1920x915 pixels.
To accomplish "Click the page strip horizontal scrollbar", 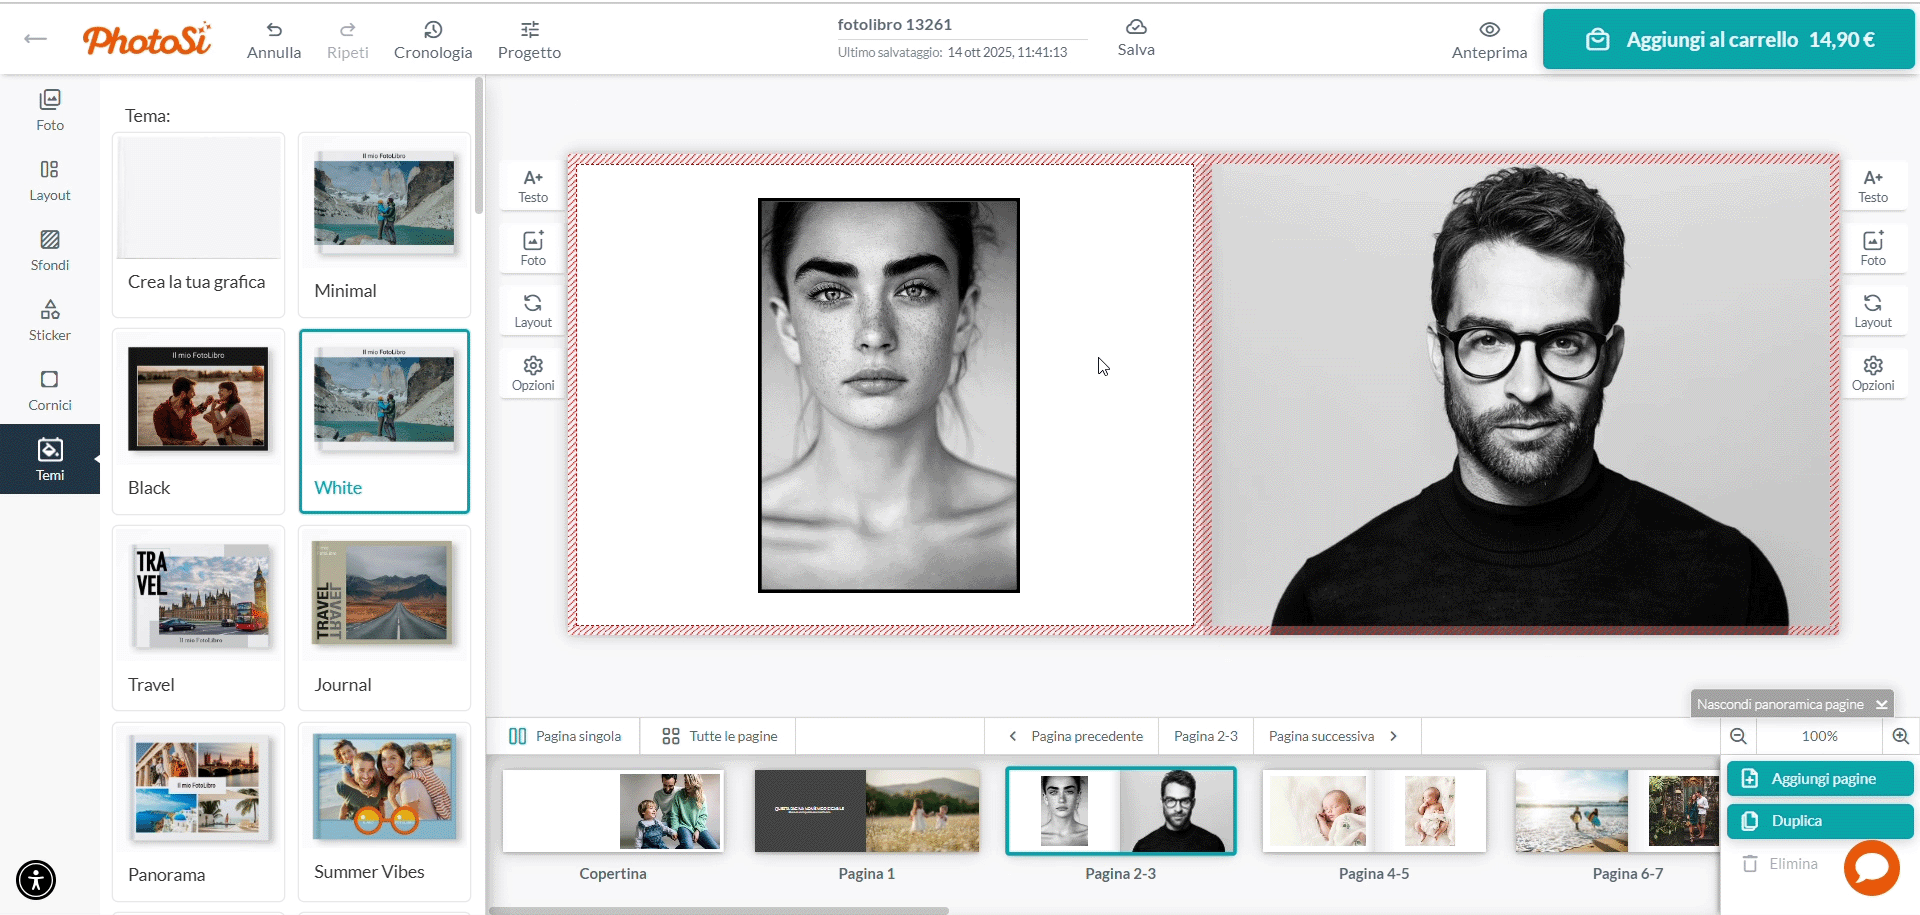I will pos(719,911).
